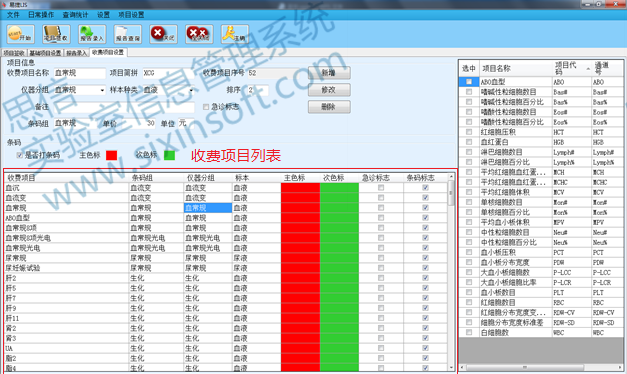Sort by 项目代码 column header arrow

pyautogui.click(x=588, y=69)
